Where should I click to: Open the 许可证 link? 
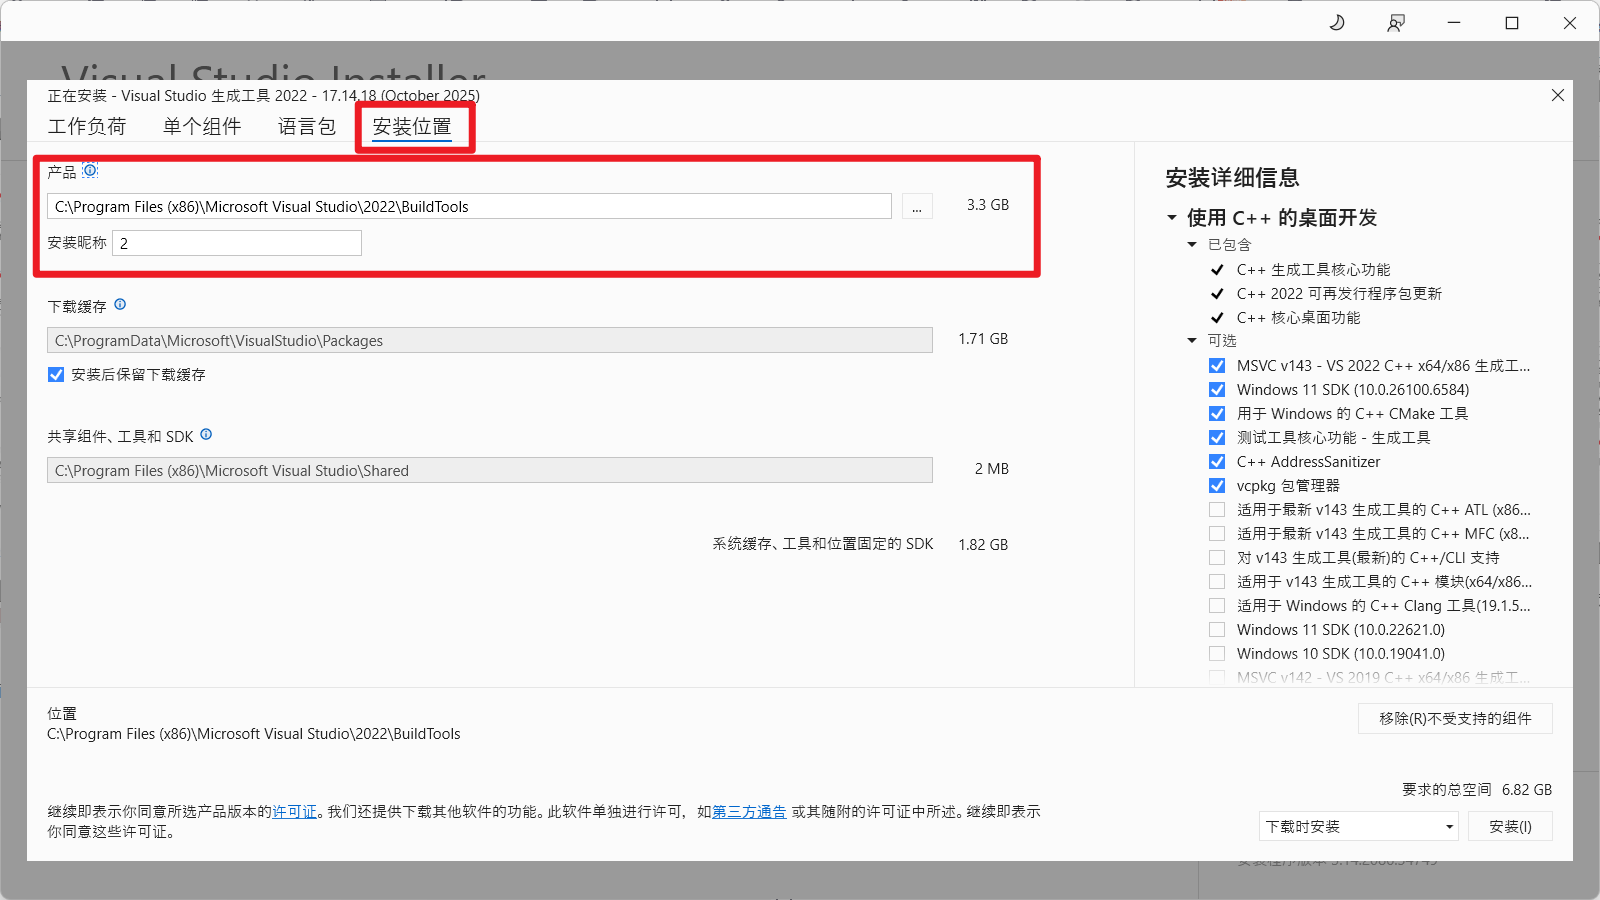click(294, 812)
